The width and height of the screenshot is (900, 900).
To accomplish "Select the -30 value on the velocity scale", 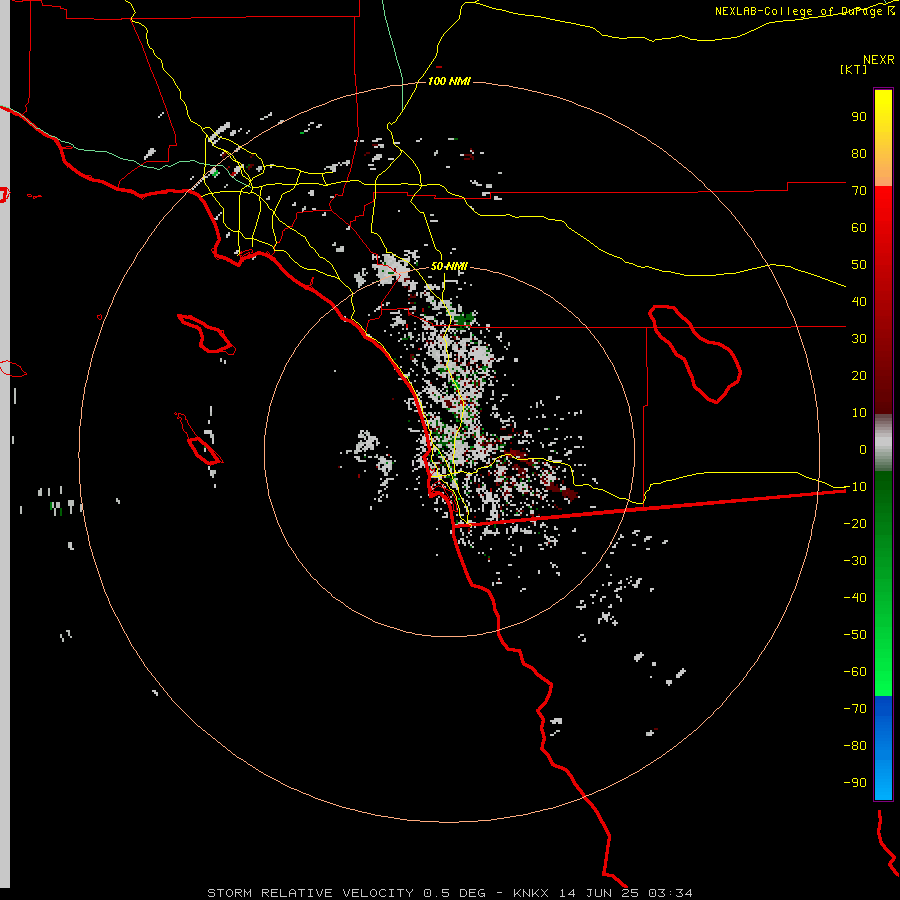I will [x=855, y=561].
